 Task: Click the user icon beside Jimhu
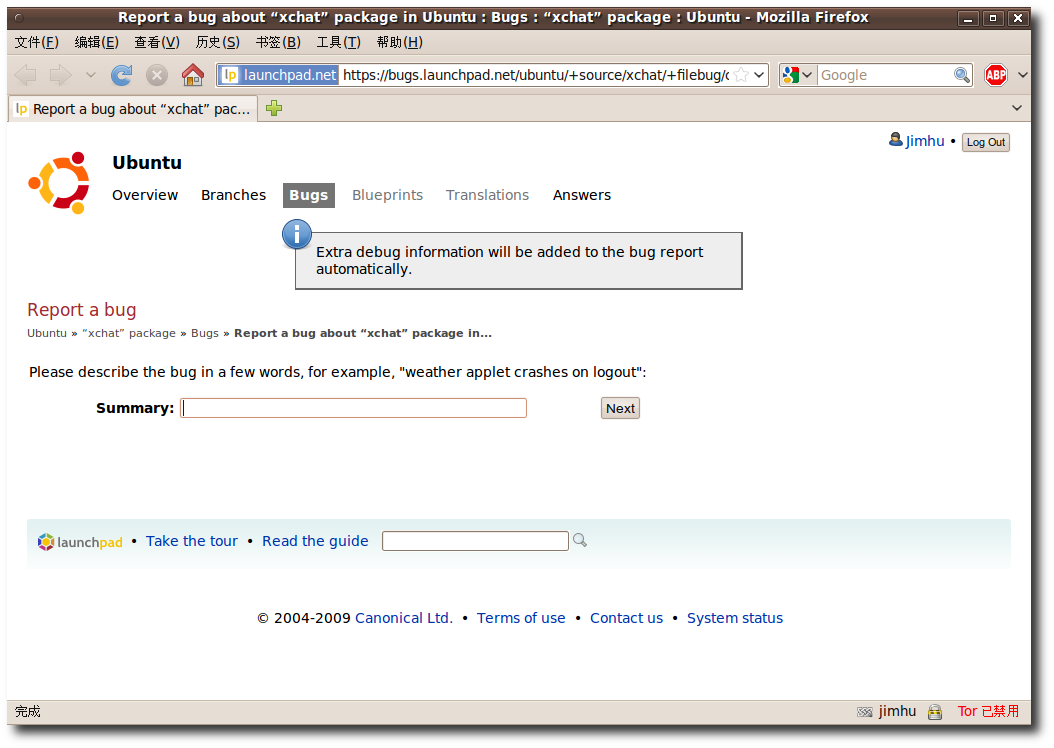tap(895, 140)
